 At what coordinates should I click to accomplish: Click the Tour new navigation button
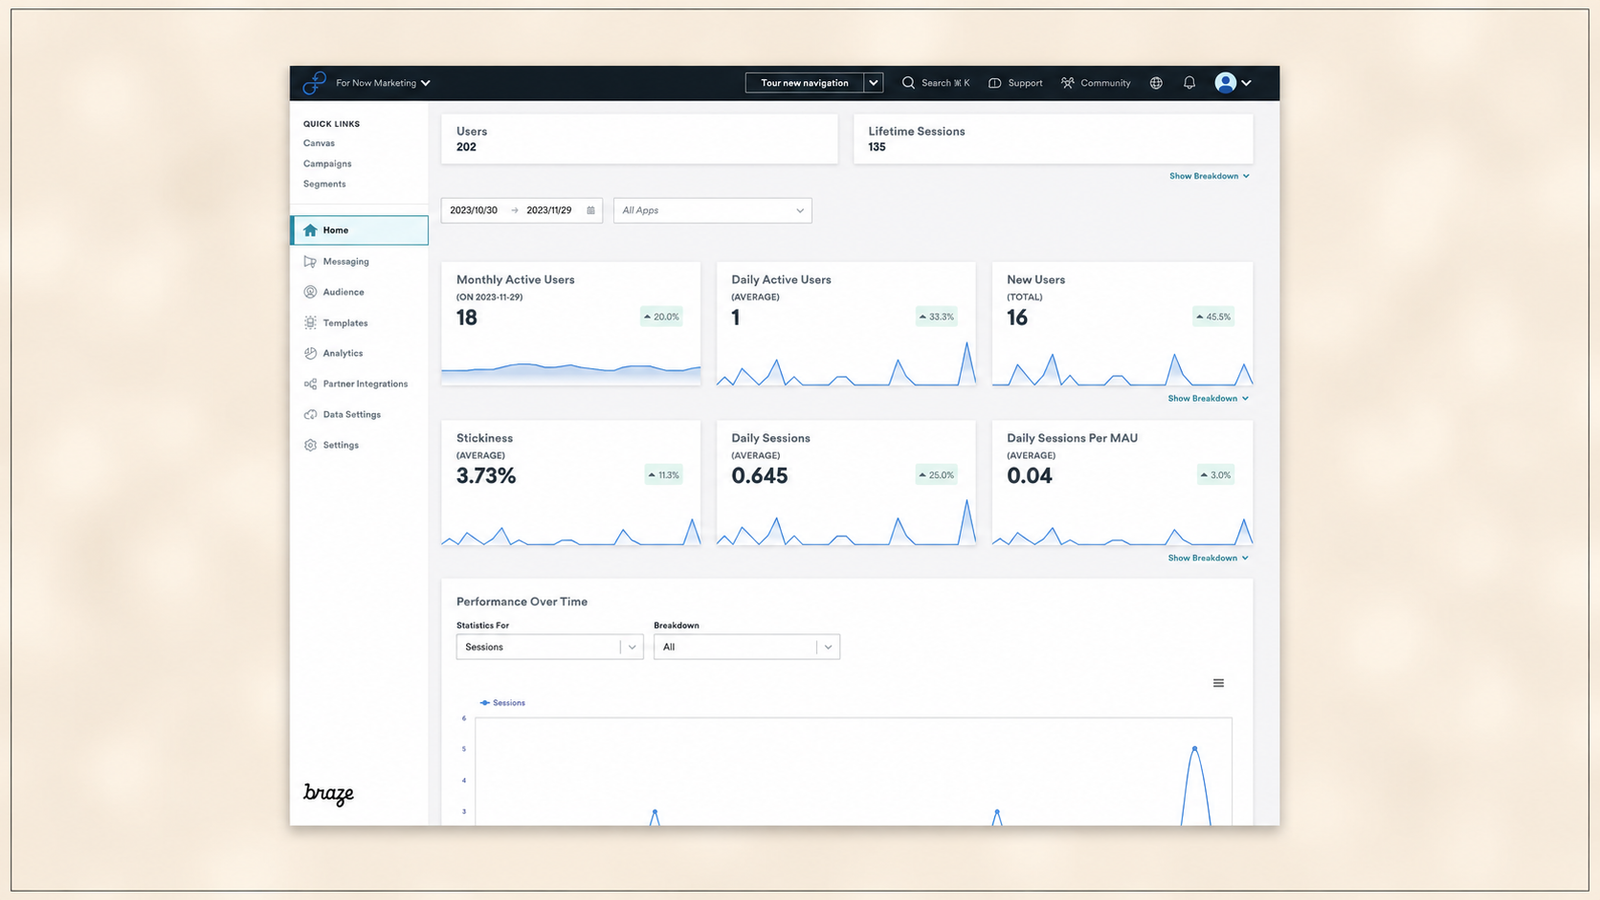tap(804, 83)
